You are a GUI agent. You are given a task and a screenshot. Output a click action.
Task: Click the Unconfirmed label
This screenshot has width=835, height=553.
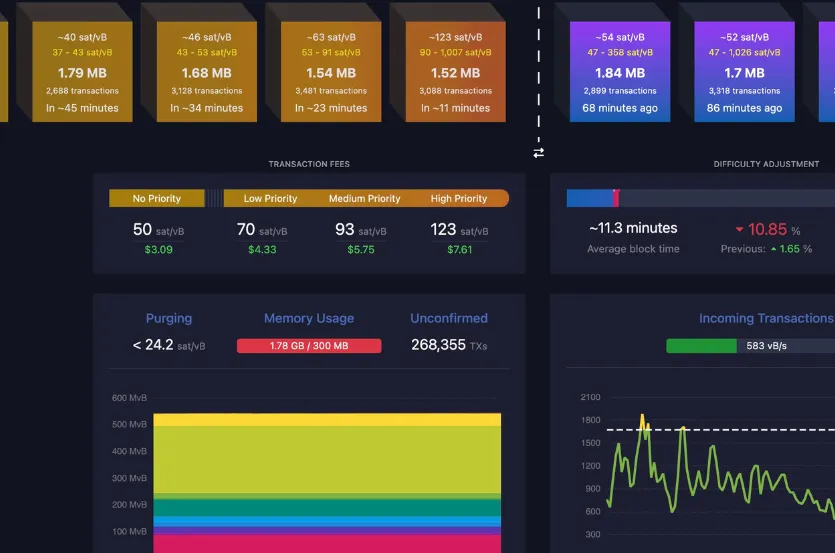coord(449,318)
